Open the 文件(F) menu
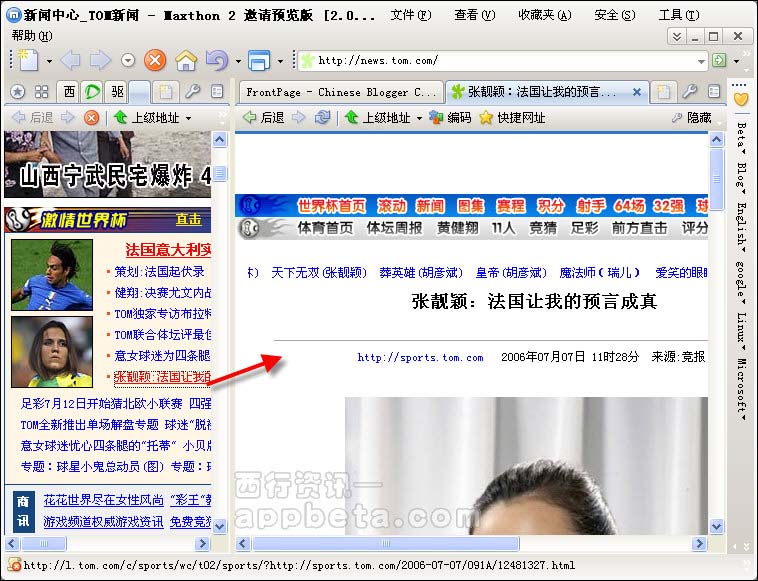This screenshot has width=758, height=581. pyautogui.click(x=410, y=15)
